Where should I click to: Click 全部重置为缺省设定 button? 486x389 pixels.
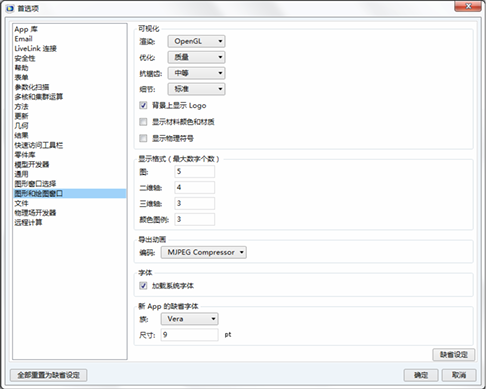pos(49,375)
